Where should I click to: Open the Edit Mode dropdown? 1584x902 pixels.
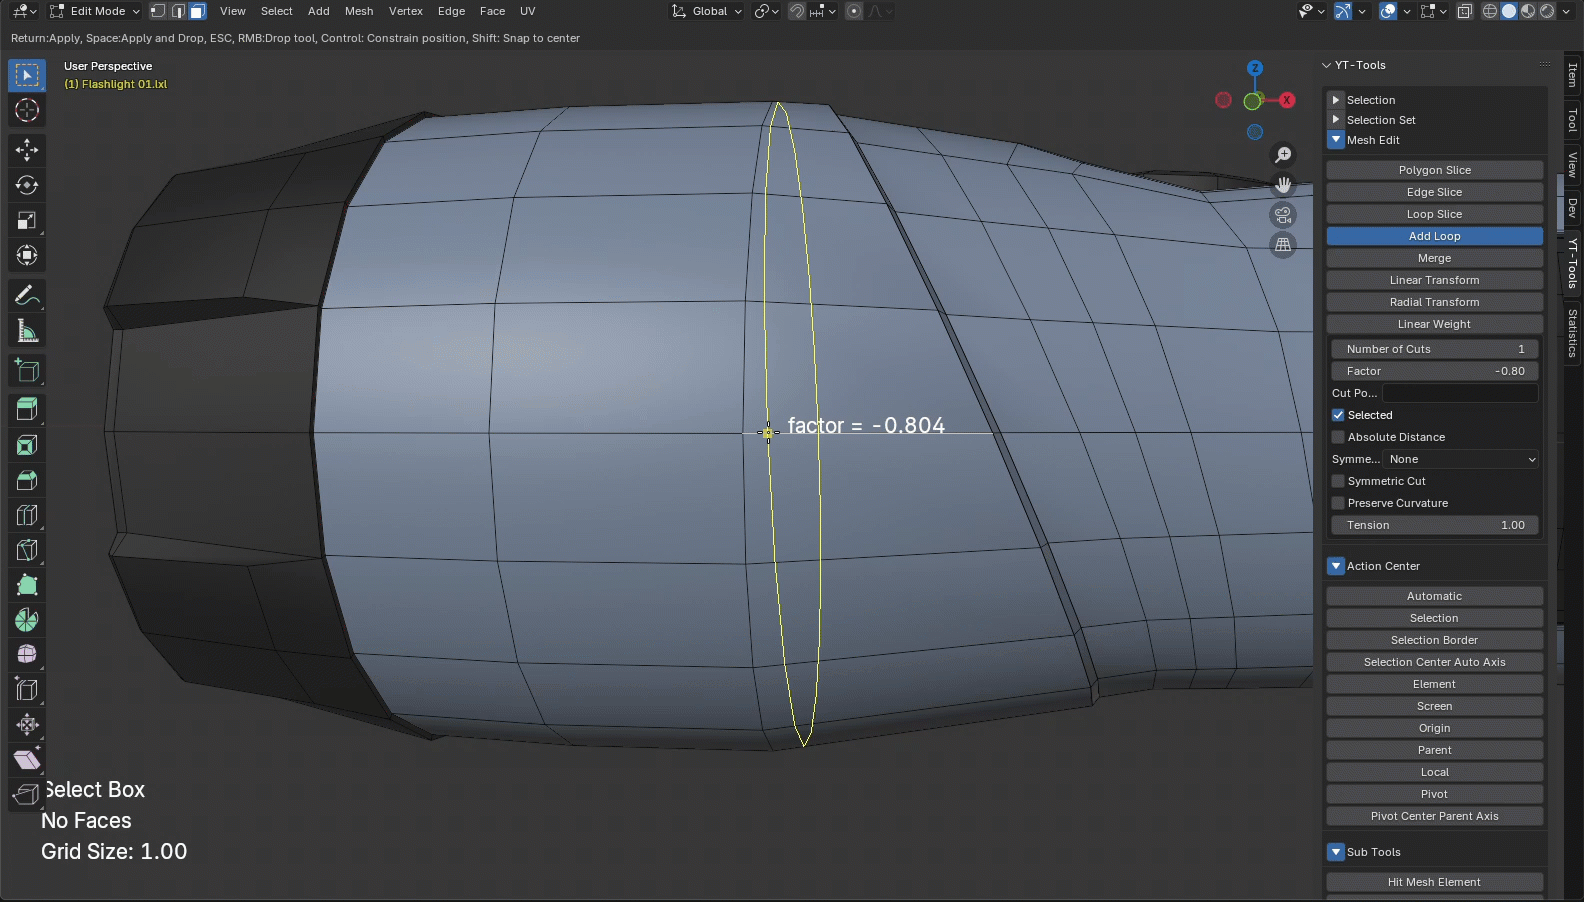(95, 11)
